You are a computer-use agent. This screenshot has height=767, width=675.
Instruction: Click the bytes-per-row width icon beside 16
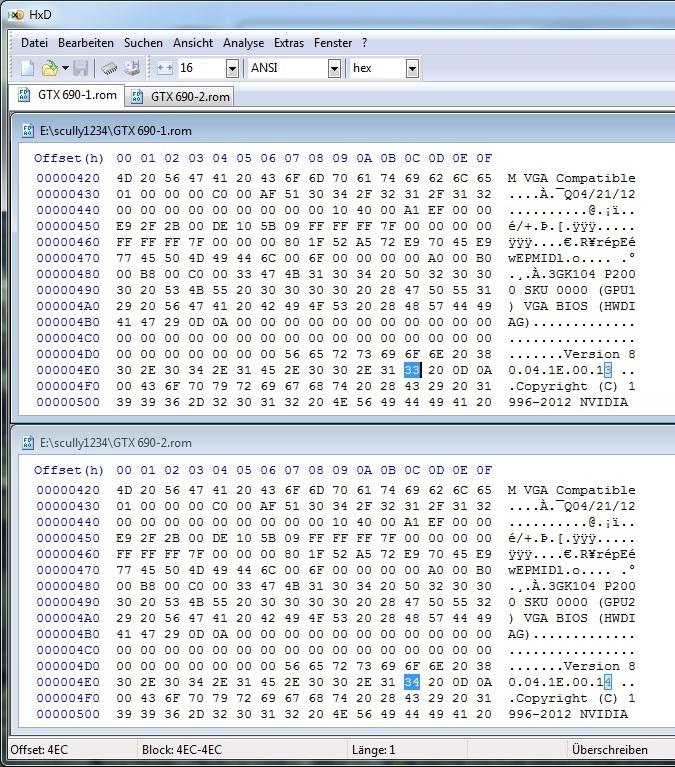(x=165, y=68)
